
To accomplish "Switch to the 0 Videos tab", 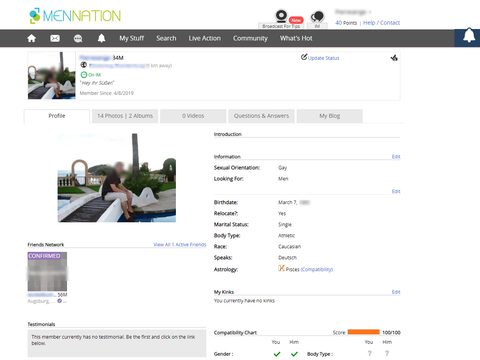I will tap(193, 116).
